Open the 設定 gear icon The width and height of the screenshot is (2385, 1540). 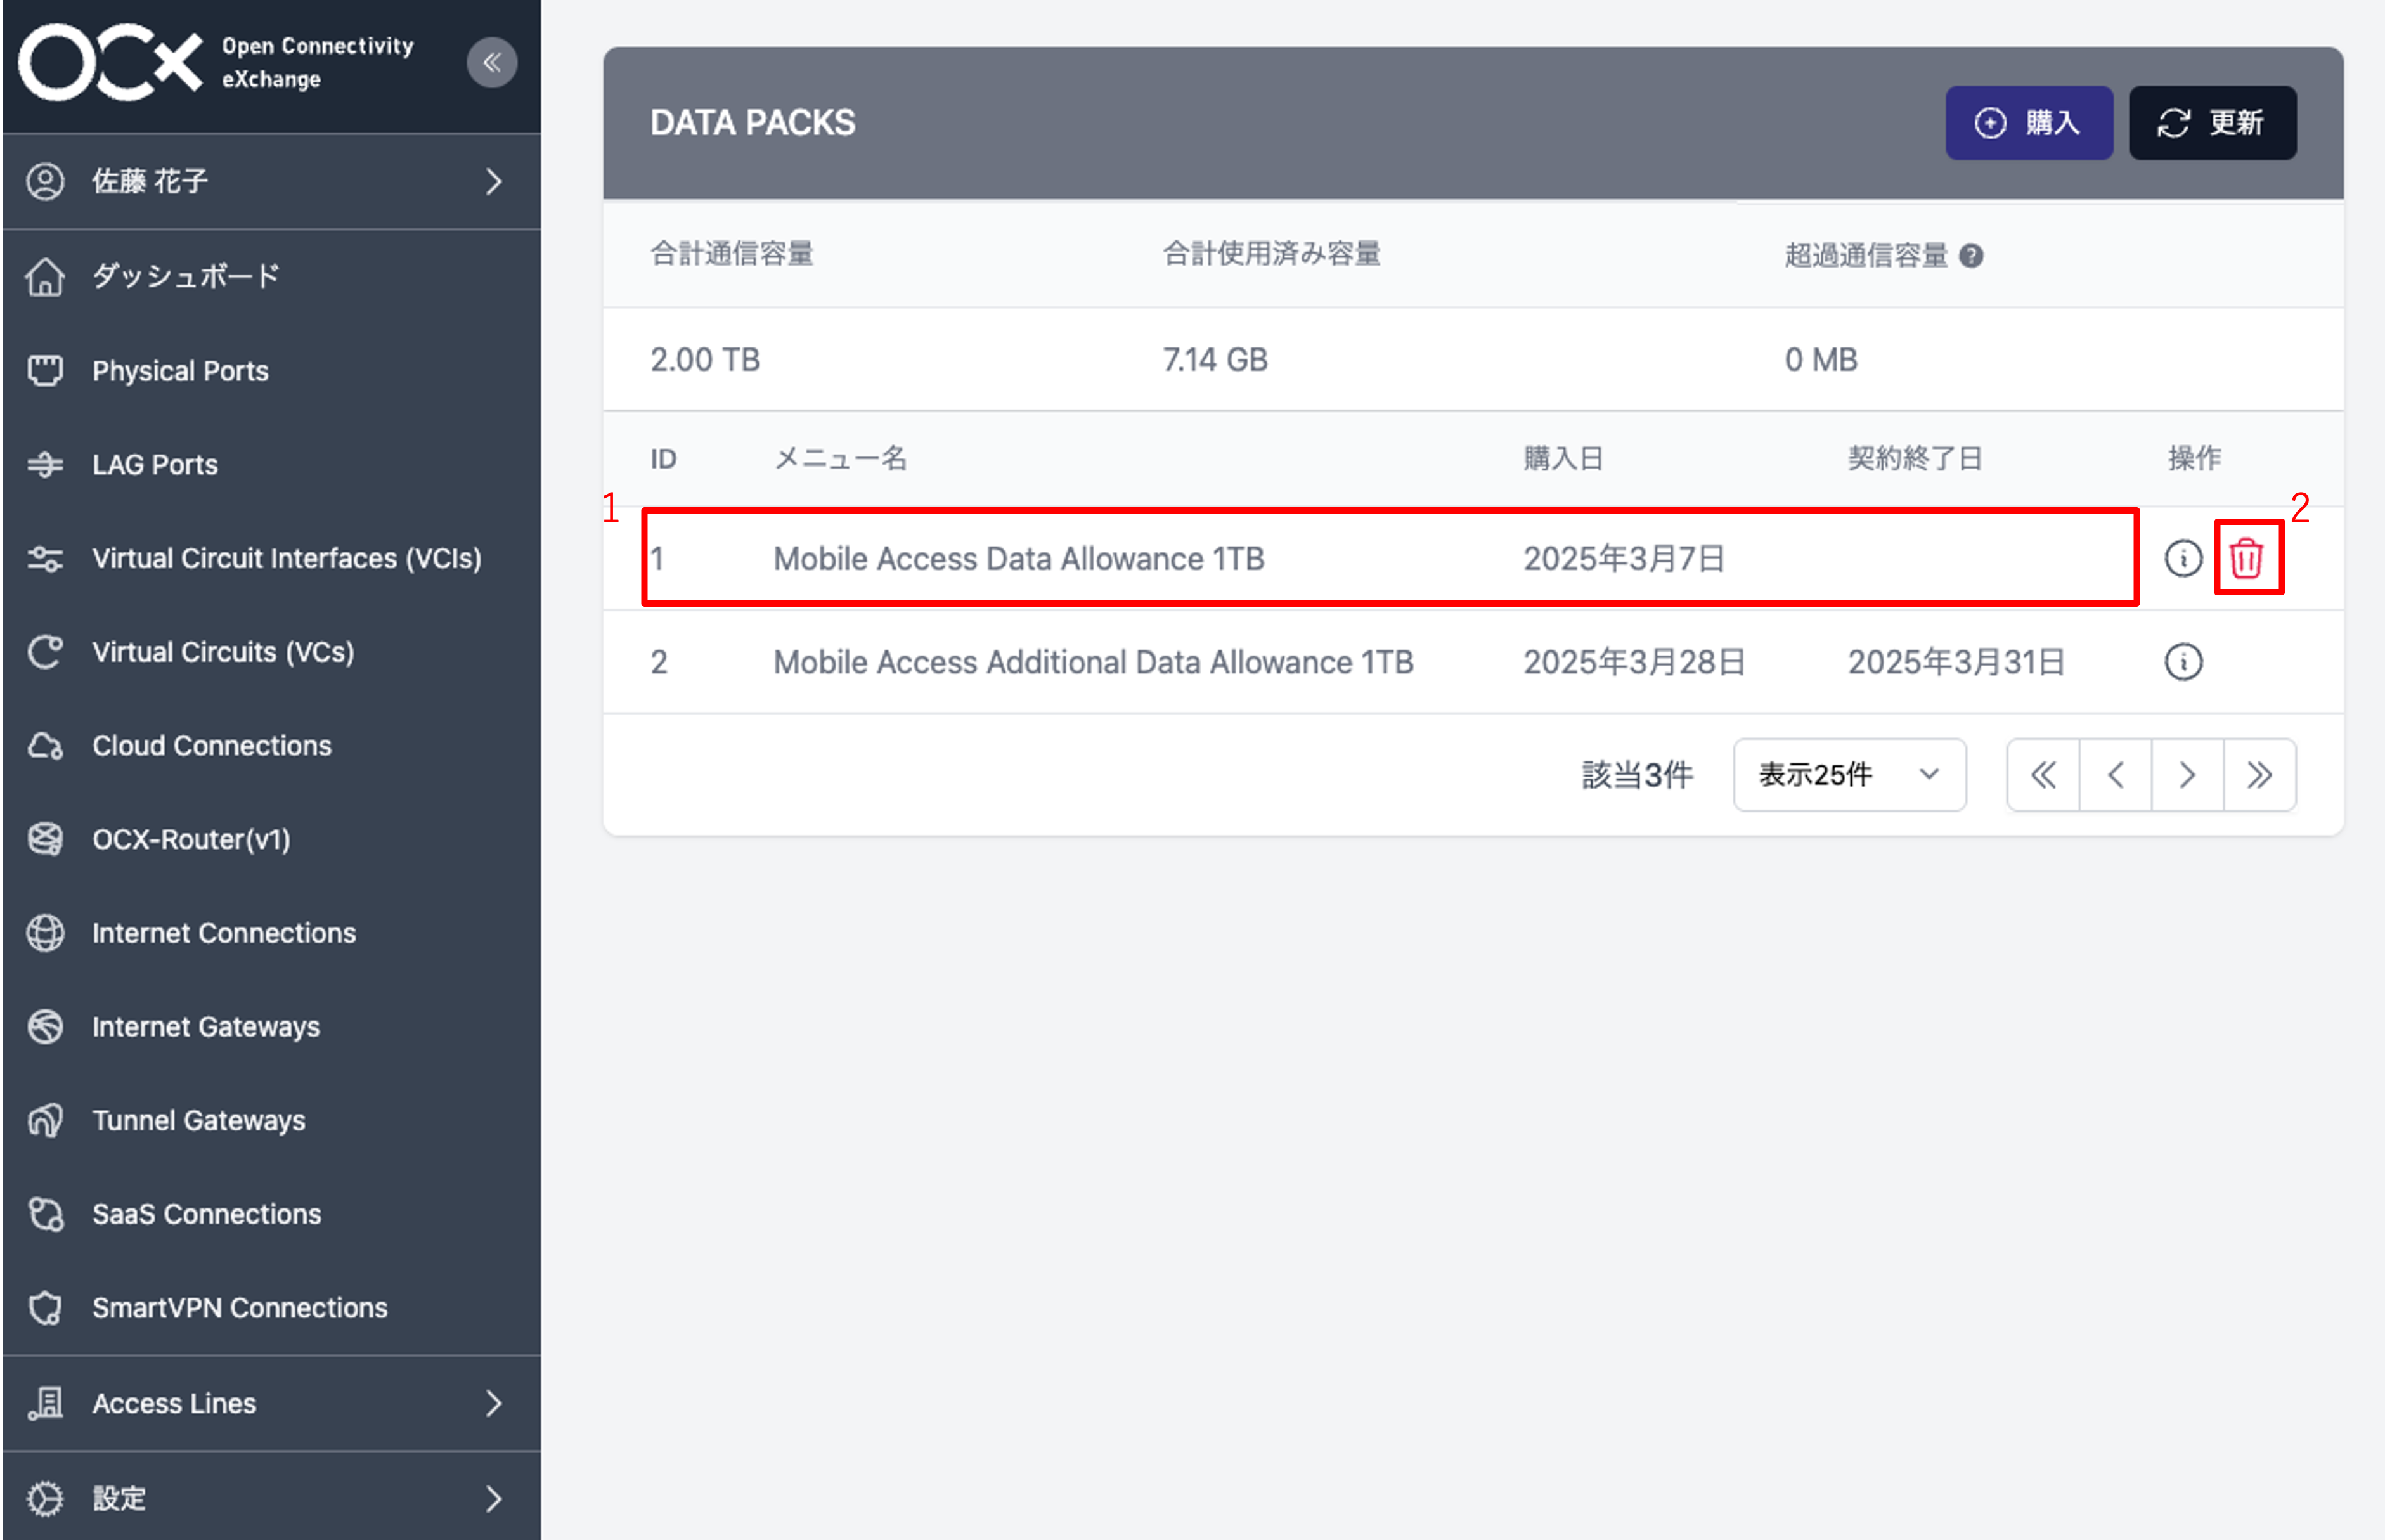45,1497
